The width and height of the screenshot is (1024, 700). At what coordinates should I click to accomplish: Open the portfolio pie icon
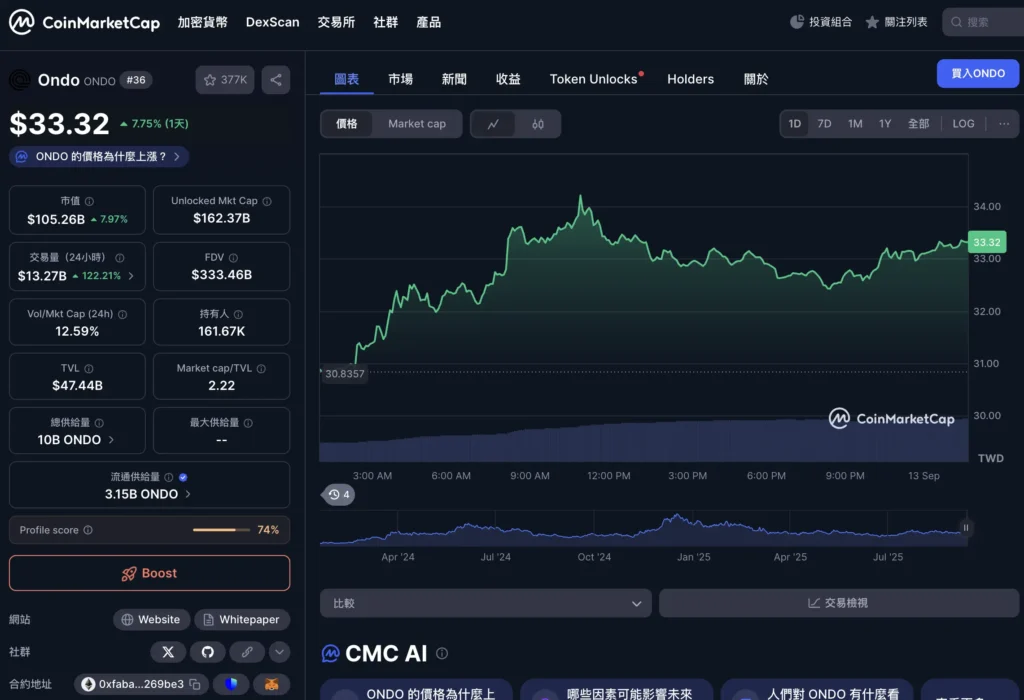(797, 22)
